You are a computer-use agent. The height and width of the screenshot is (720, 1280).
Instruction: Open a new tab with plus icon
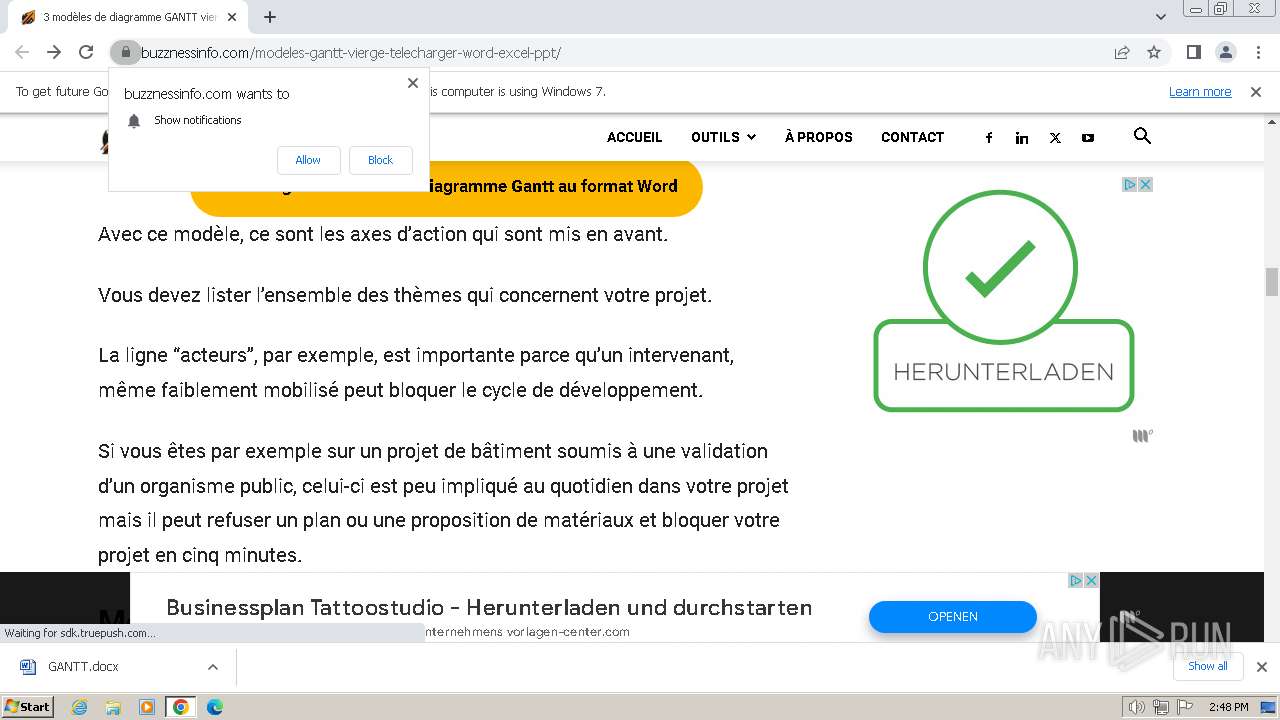[270, 17]
